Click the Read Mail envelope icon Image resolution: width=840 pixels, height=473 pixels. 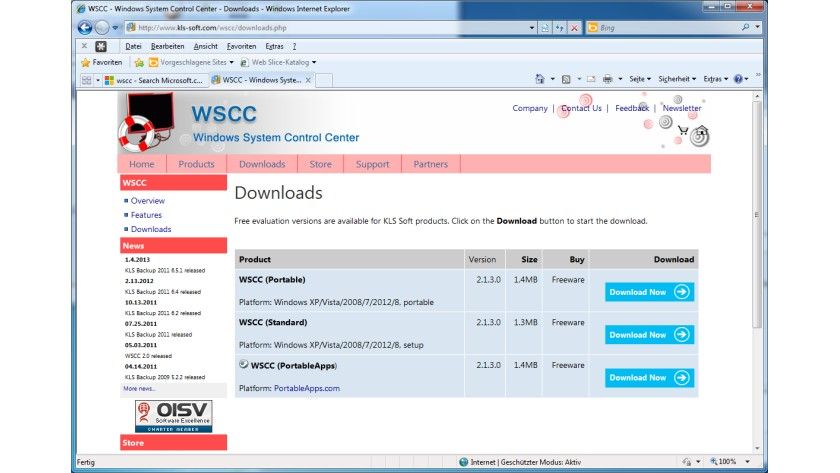click(591, 79)
